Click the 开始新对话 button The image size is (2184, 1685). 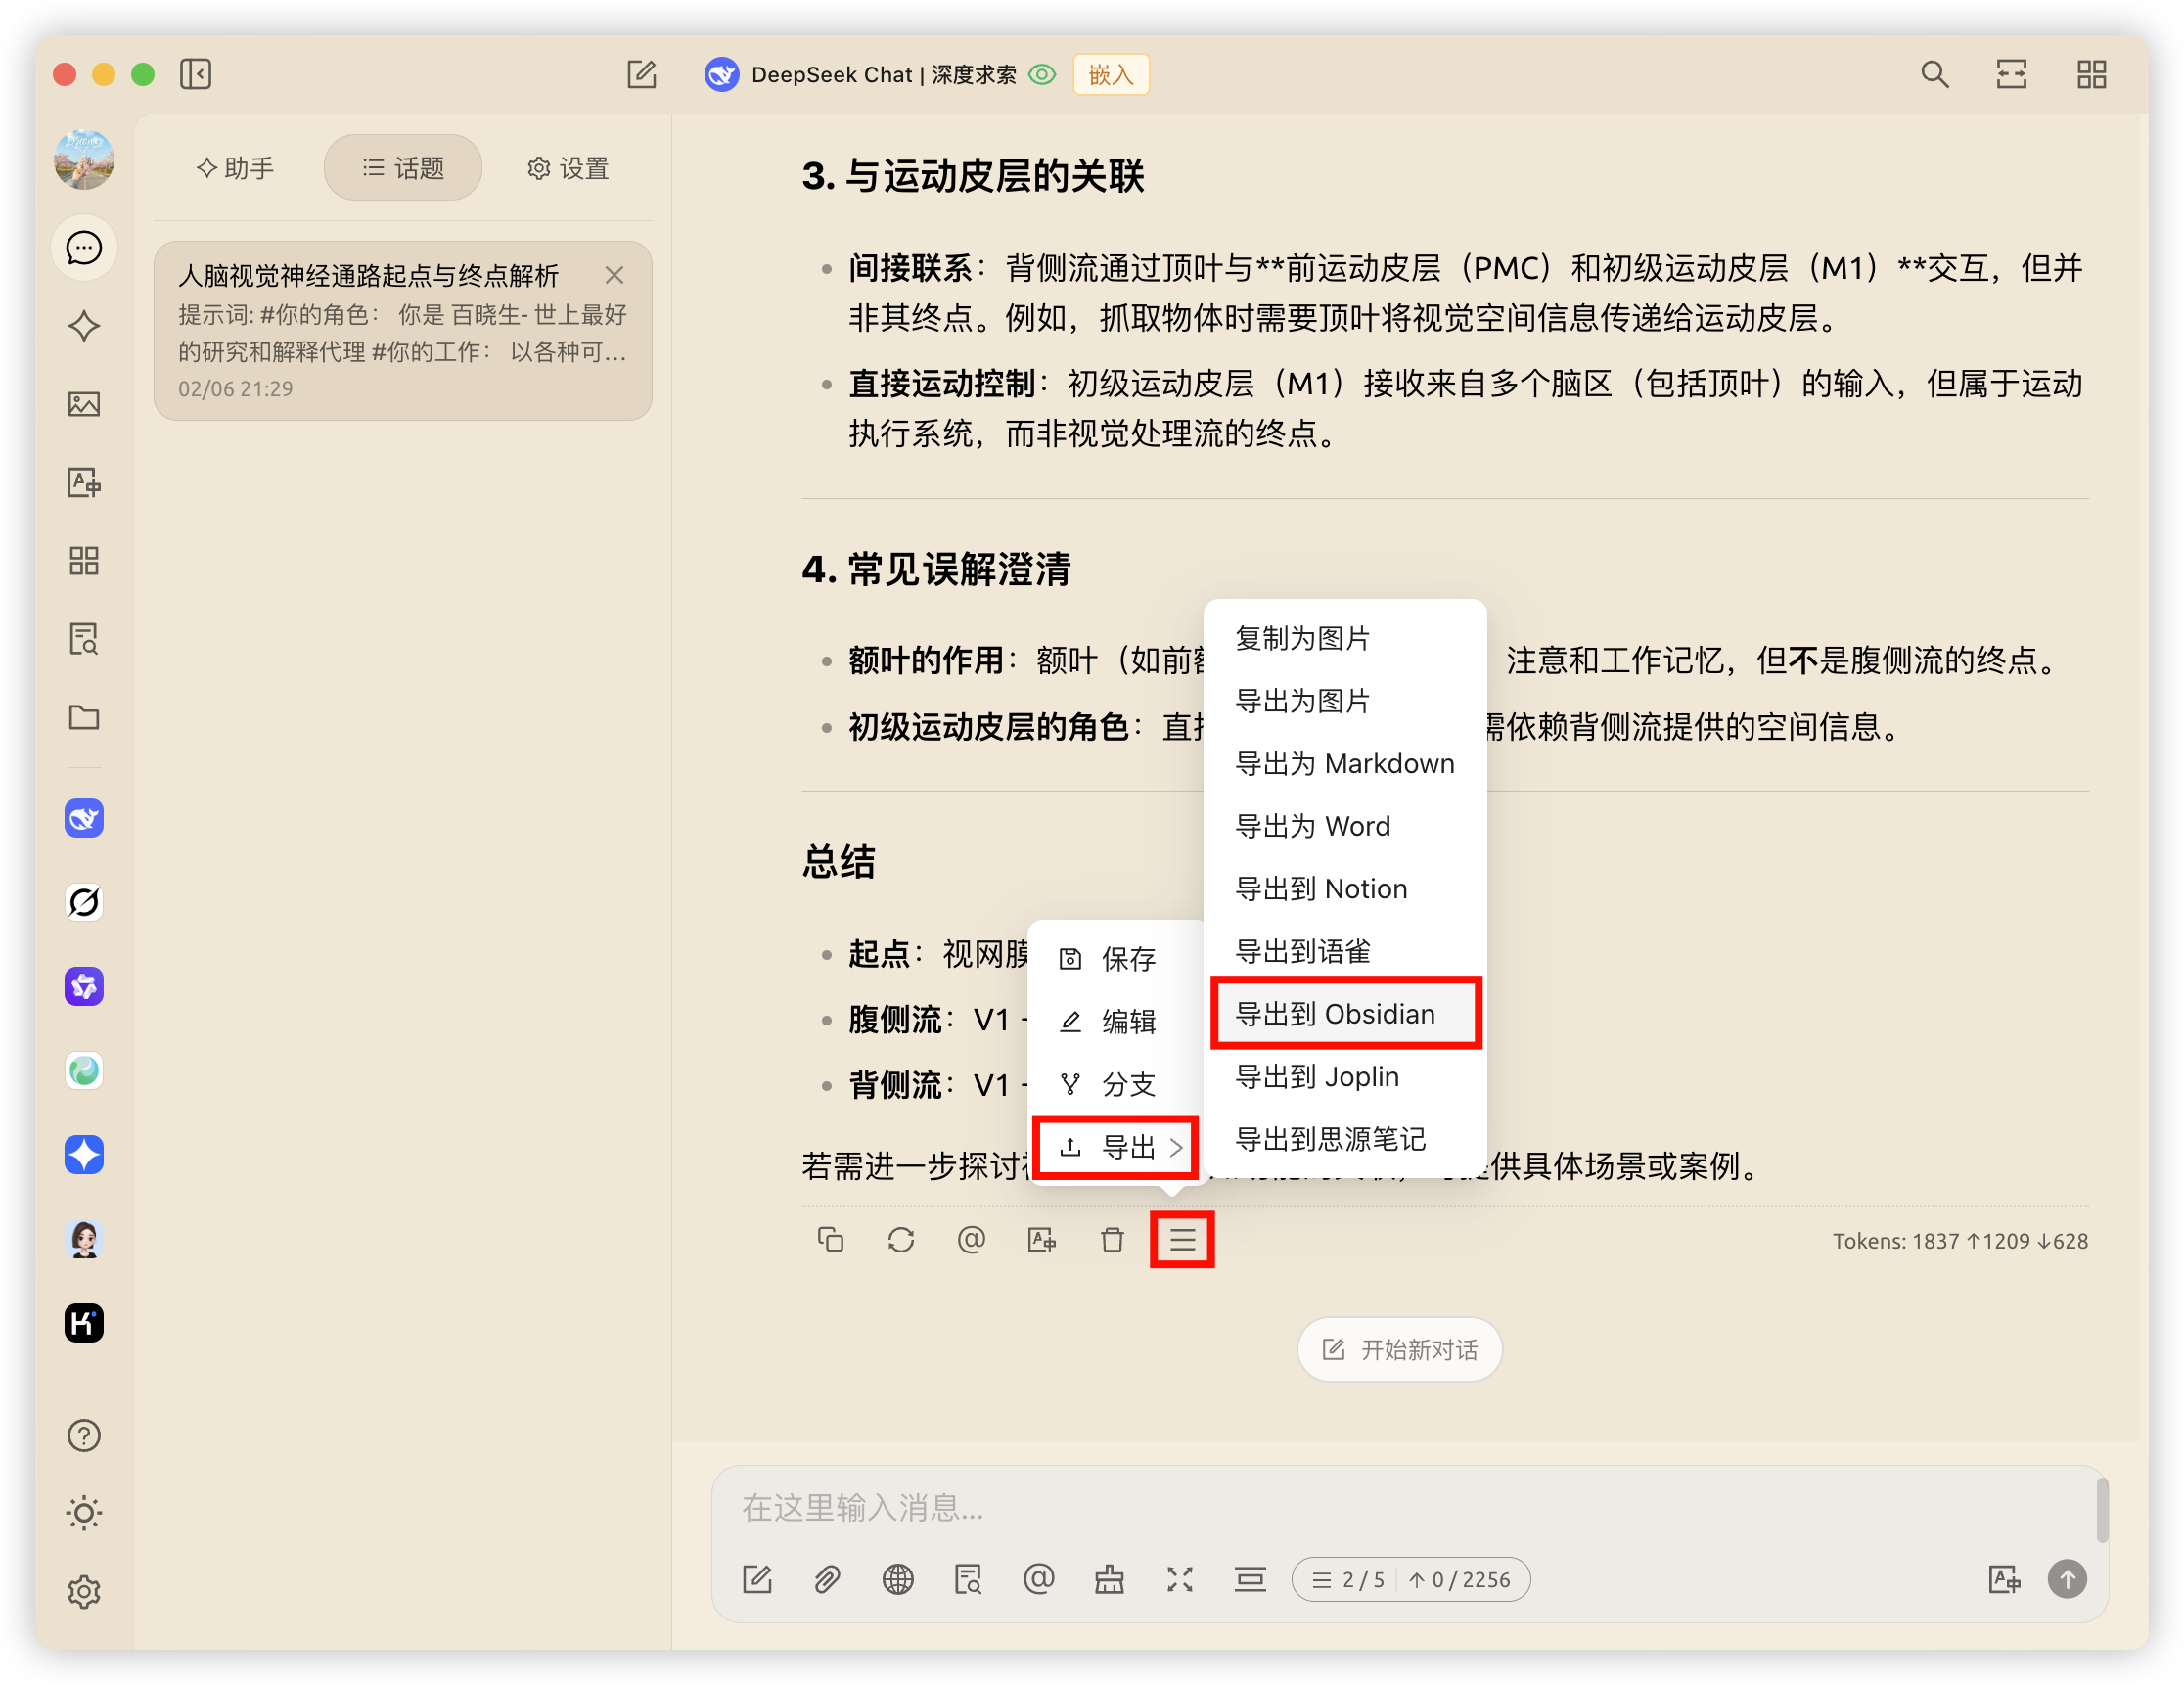tap(1399, 1350)
